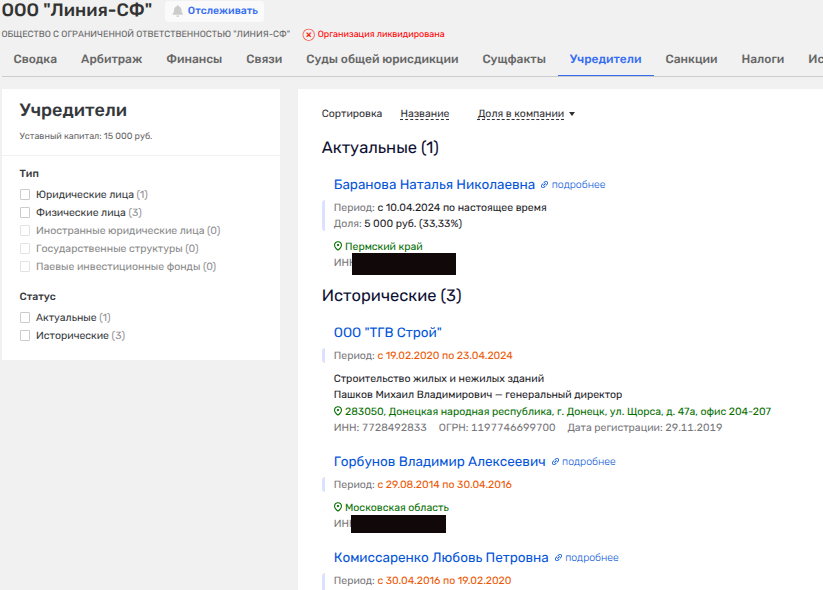Tick the Исторические status checkbox
This screenshot has width=823, height=590.
[26, 336]
